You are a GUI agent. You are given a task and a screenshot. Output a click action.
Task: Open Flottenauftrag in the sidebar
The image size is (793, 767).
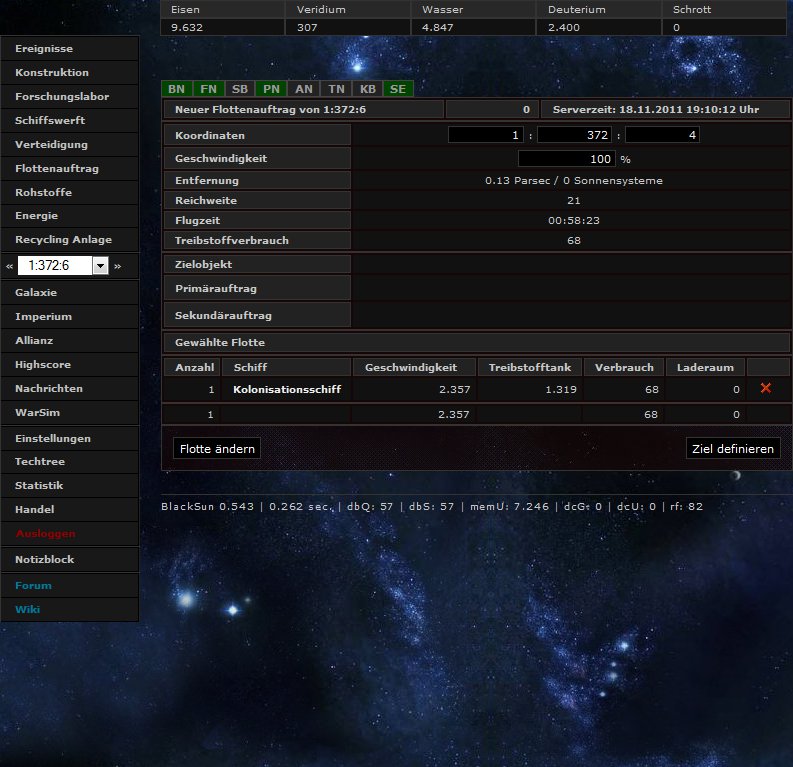(70, 169)
